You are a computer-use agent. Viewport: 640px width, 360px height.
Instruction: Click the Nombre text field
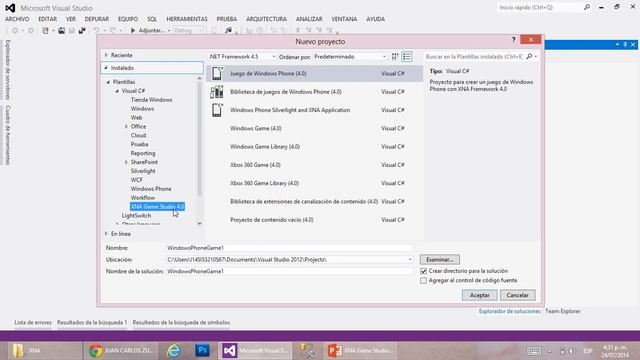tap(289, 248)
